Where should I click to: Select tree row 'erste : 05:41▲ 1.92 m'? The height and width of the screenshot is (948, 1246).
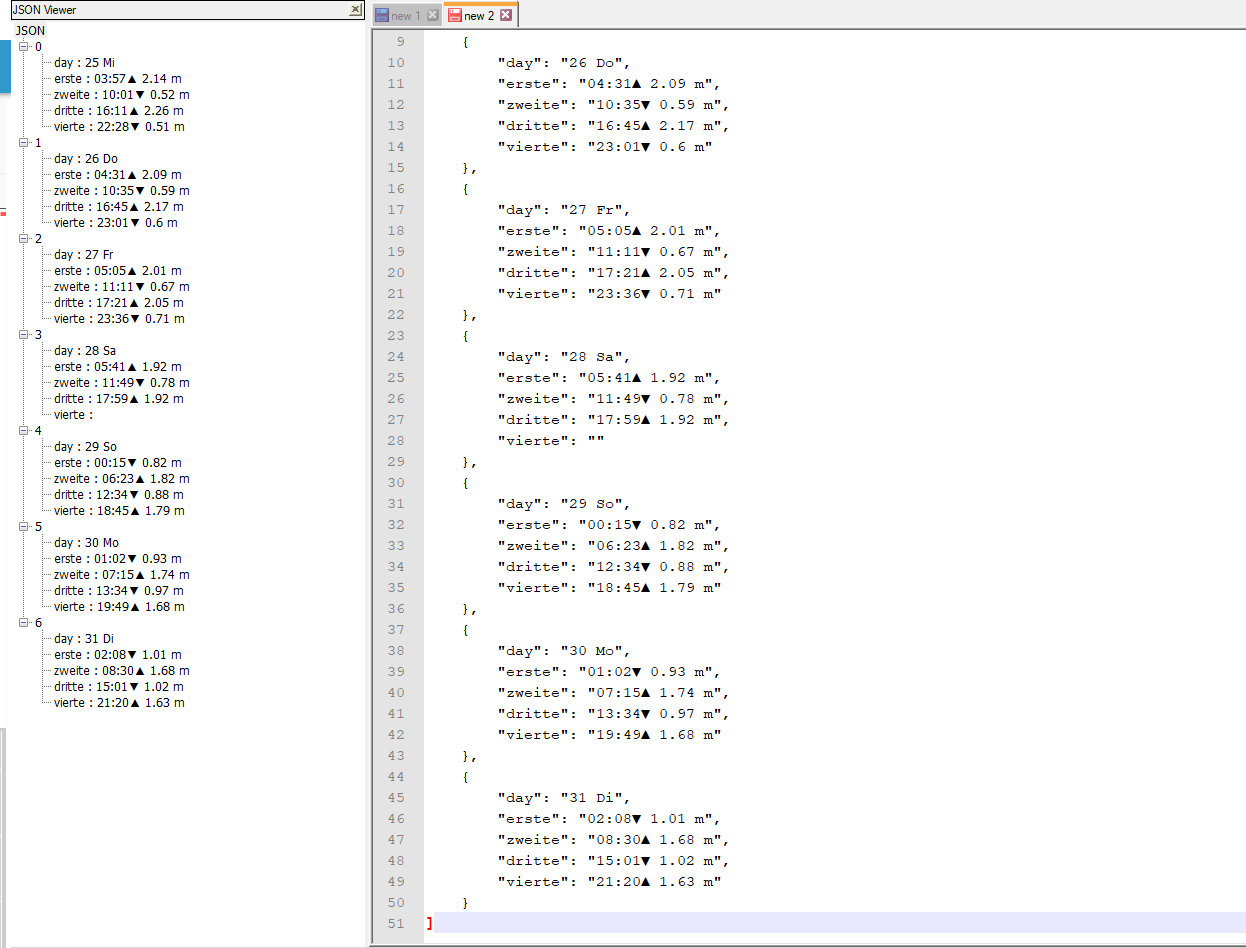(x=118, y=367)
